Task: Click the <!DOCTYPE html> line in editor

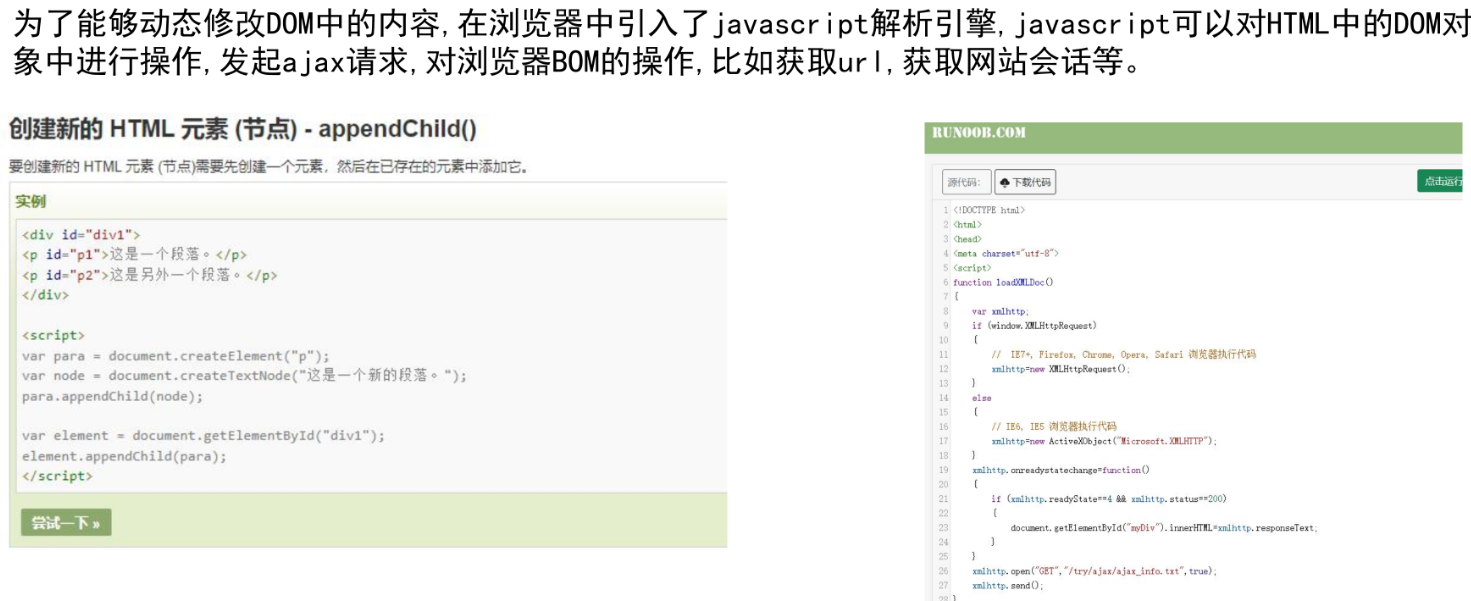Action: [988, 210]
